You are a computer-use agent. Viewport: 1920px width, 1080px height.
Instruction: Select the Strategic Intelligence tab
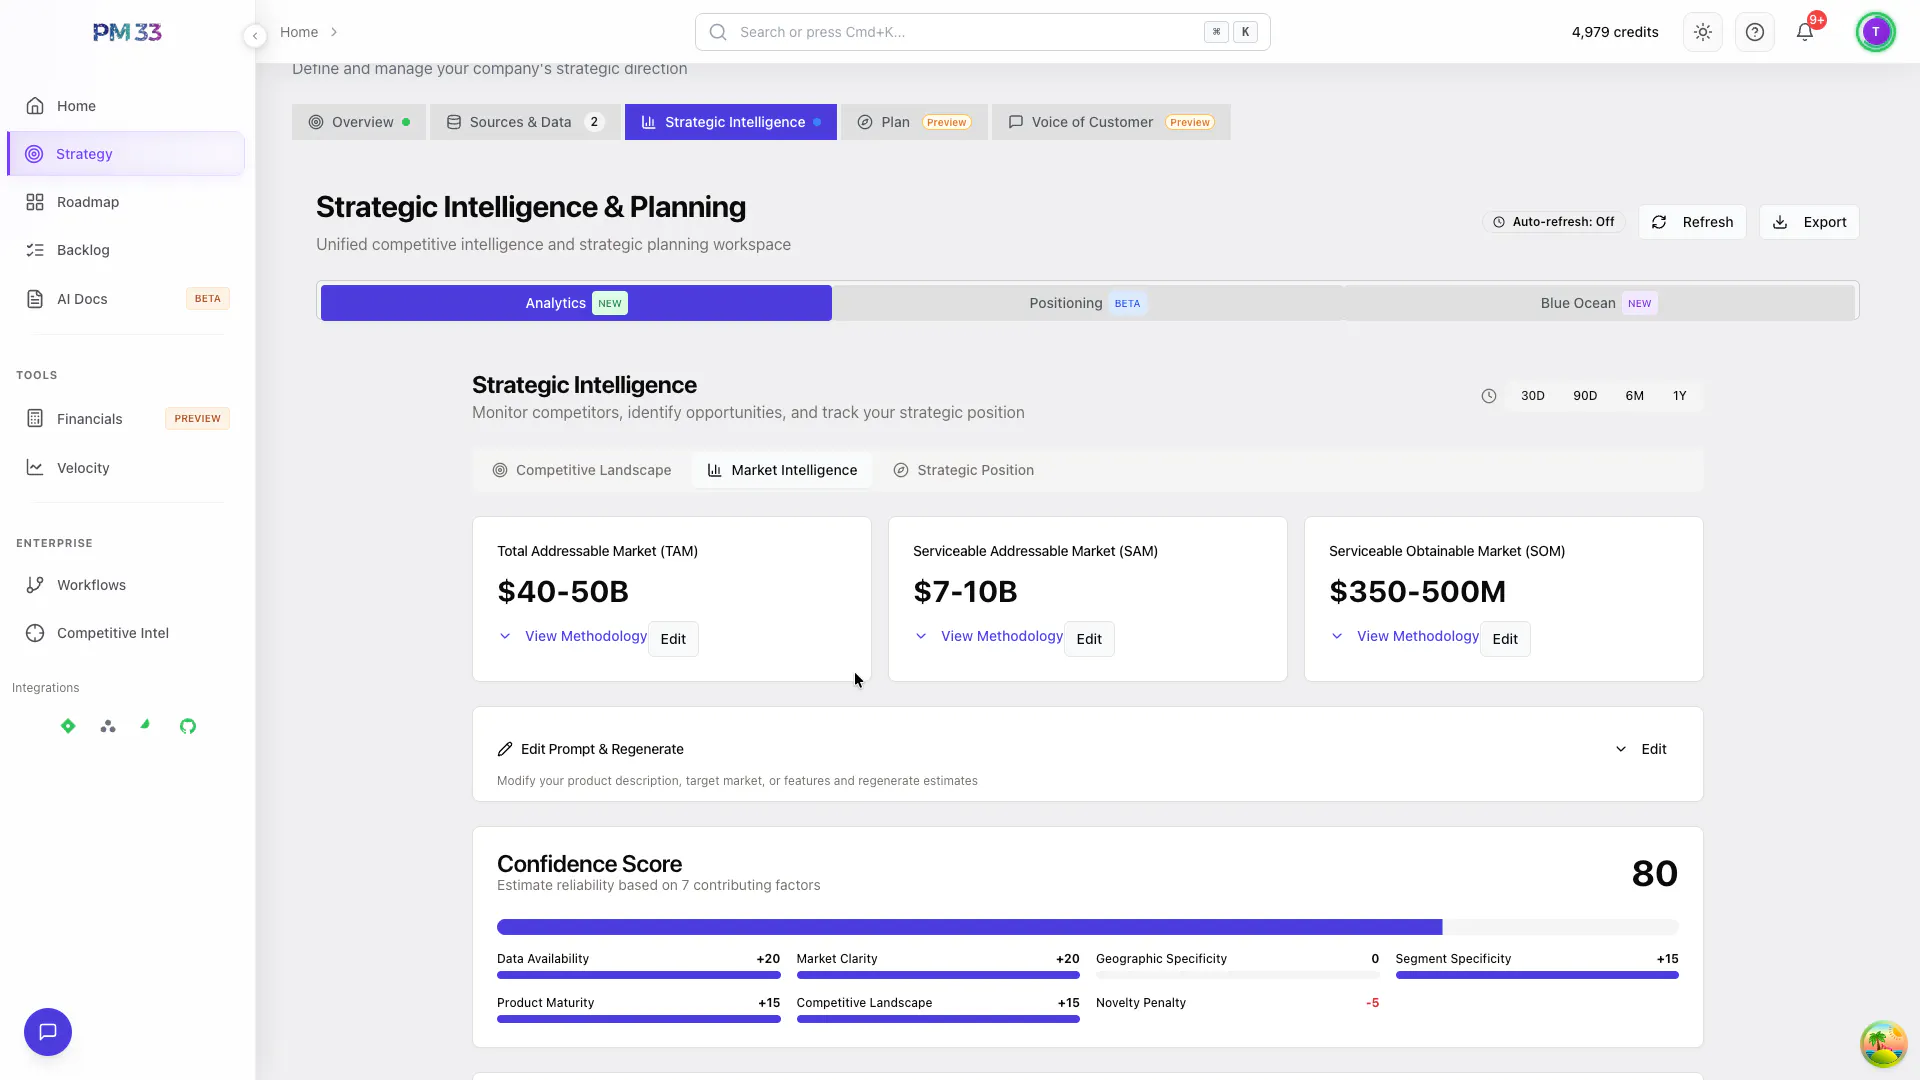[731, 122]
